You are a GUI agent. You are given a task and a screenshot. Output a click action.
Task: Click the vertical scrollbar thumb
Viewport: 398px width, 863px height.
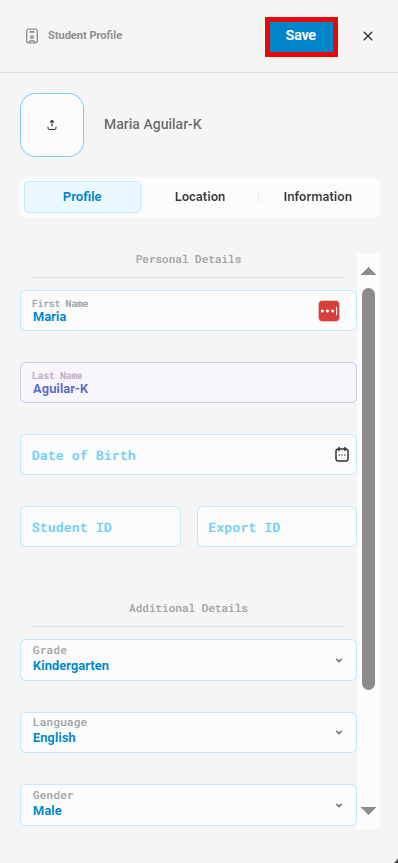pos(368,489)
